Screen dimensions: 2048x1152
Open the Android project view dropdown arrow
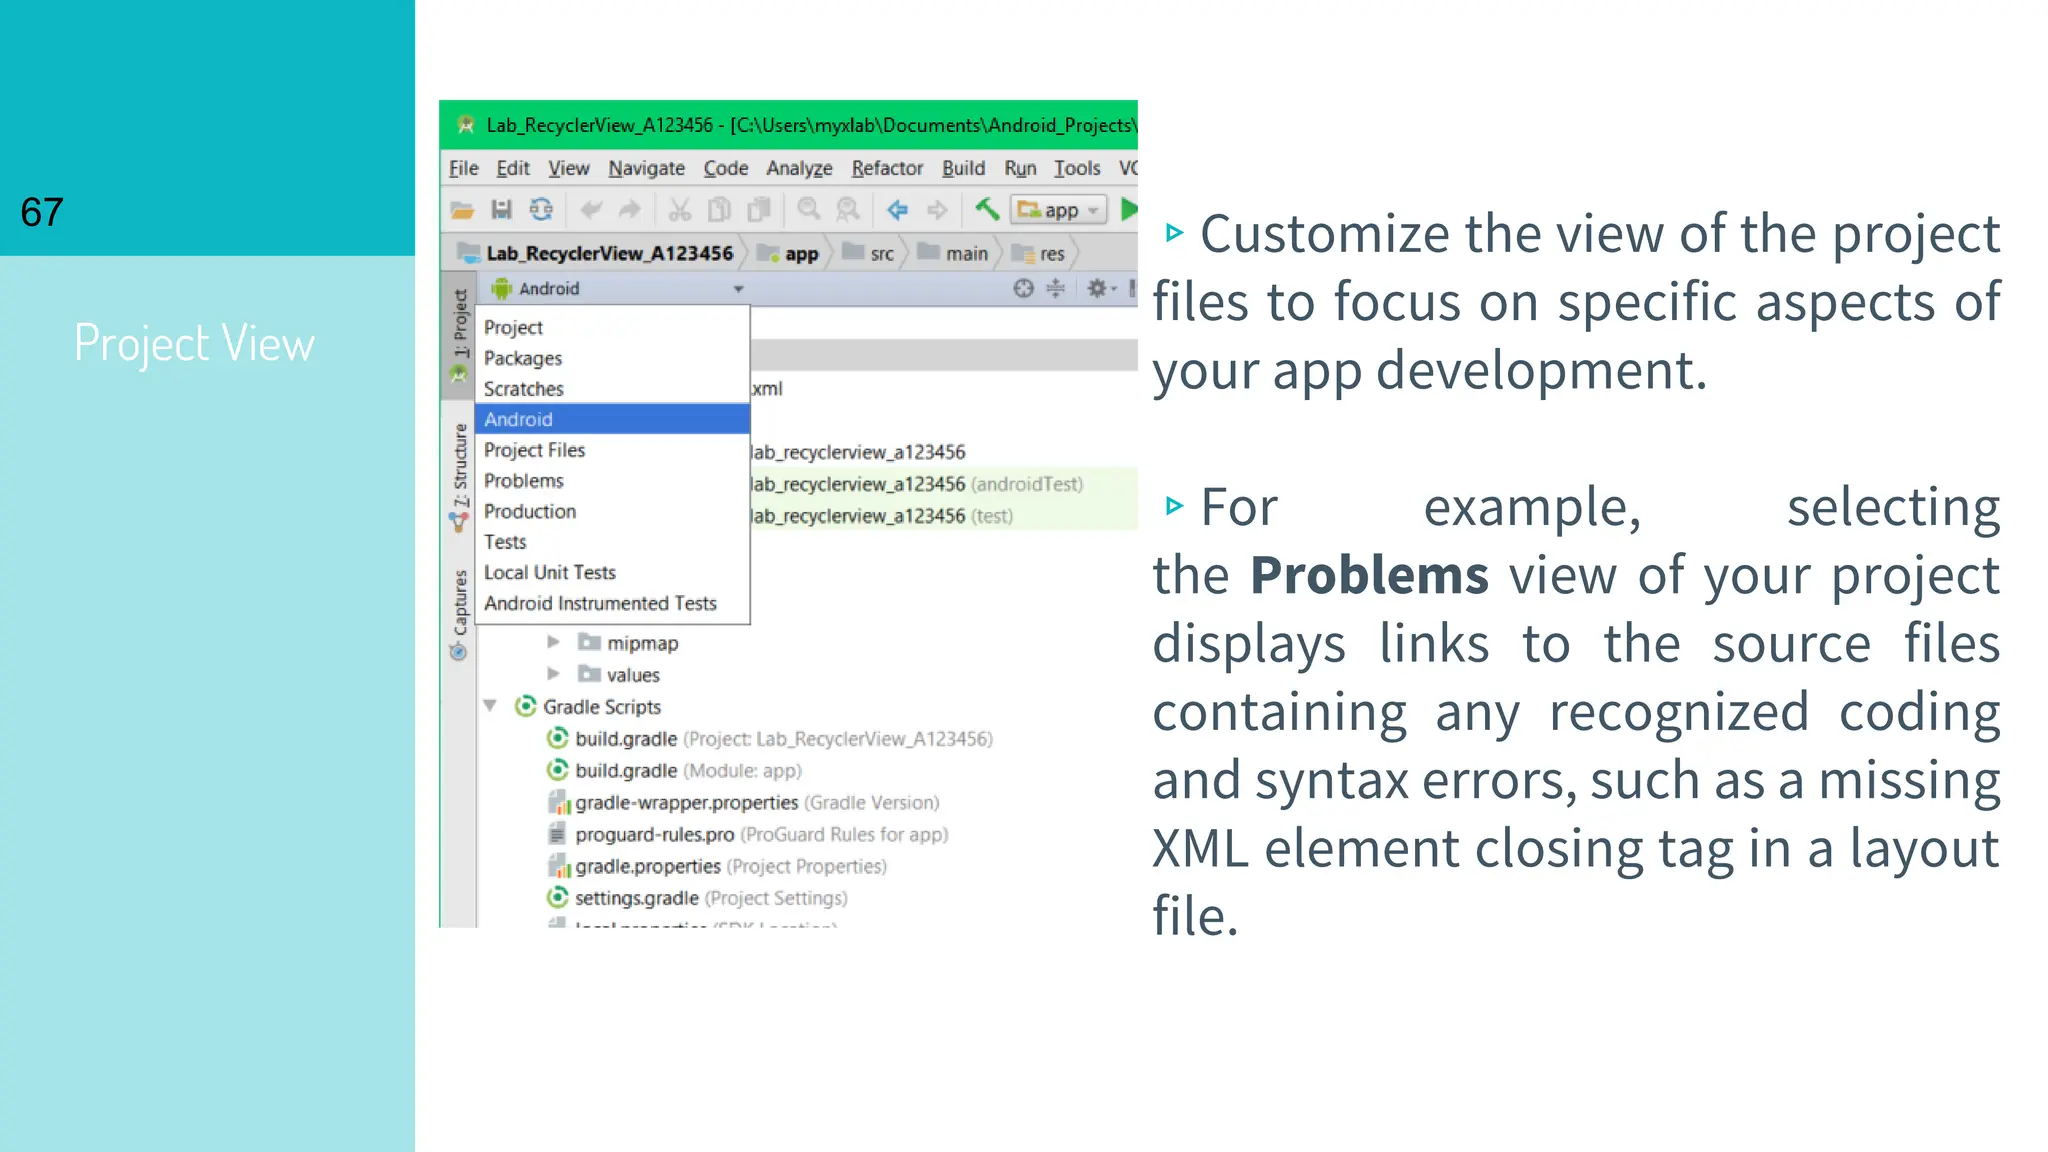click(x=738, y=289)
